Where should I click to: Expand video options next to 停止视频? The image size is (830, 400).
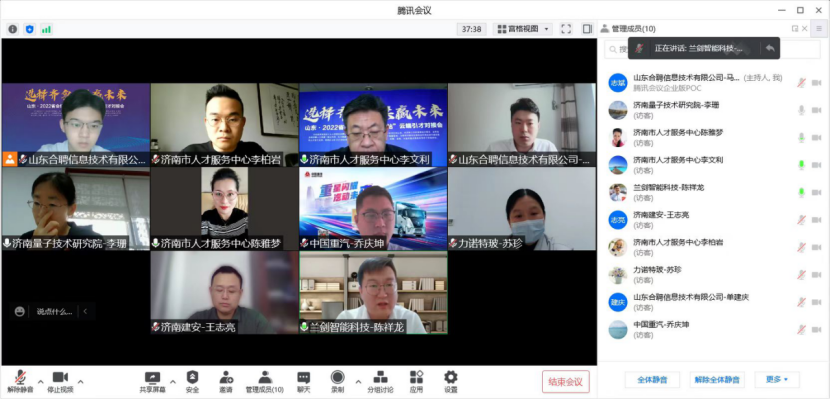[x=80, y=381]
